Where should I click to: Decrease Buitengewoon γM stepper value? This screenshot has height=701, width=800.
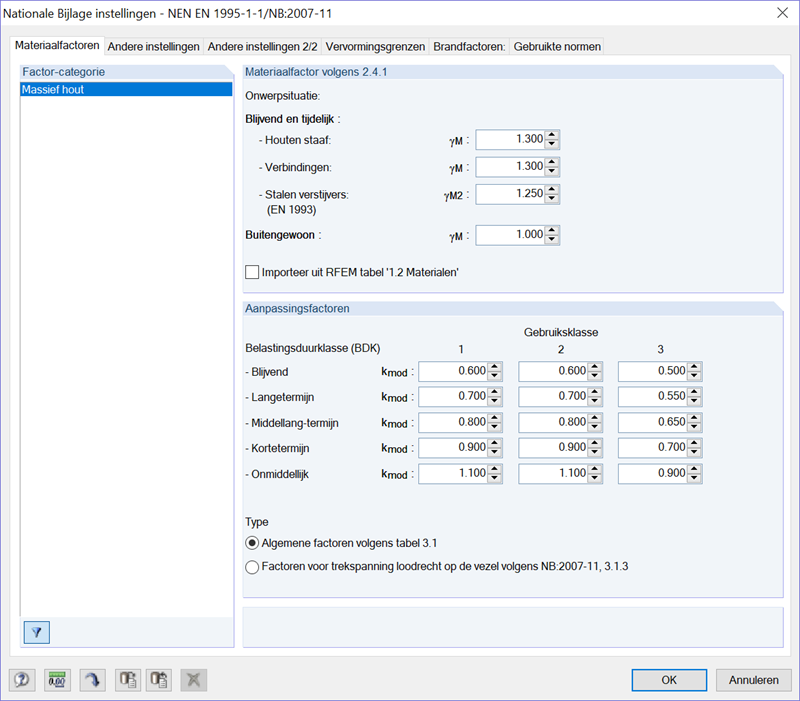(x=552, y=240)
